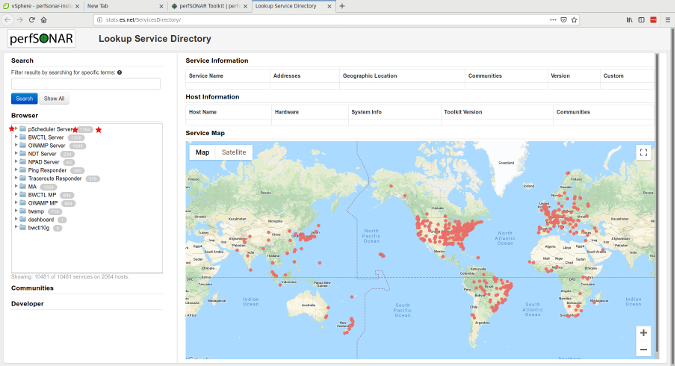Open the Developer section
This screenshot has width=675, height=366.
[28, 304]
